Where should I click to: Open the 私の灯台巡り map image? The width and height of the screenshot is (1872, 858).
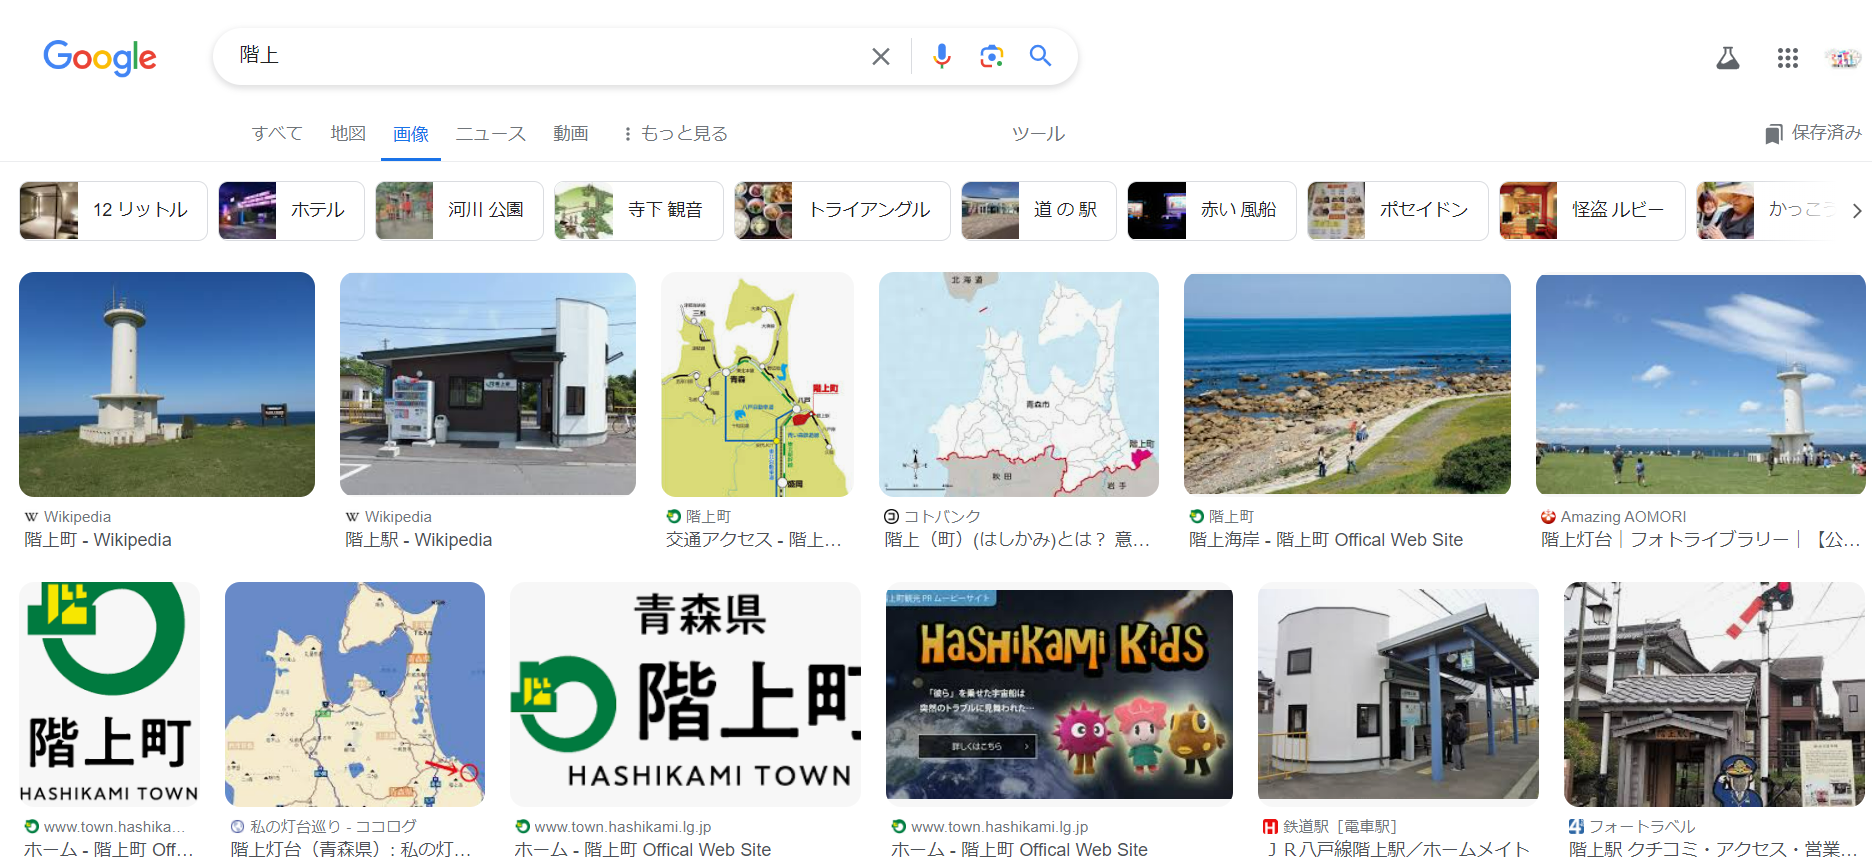[x=355, y=694]
